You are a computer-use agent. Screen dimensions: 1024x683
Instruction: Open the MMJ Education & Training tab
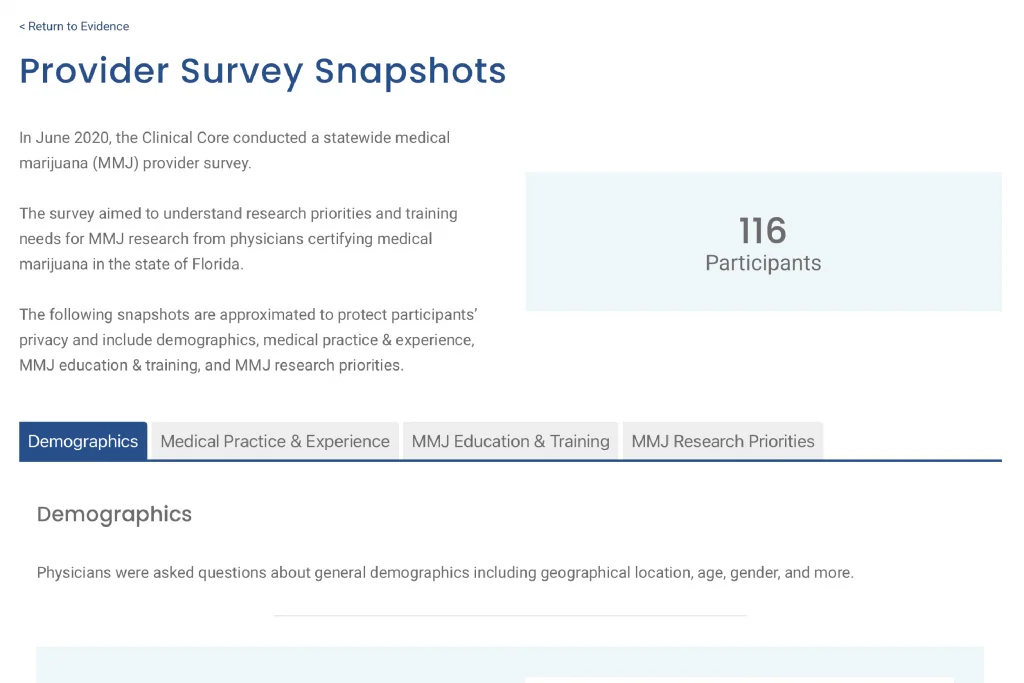click(x=509, y=440)
